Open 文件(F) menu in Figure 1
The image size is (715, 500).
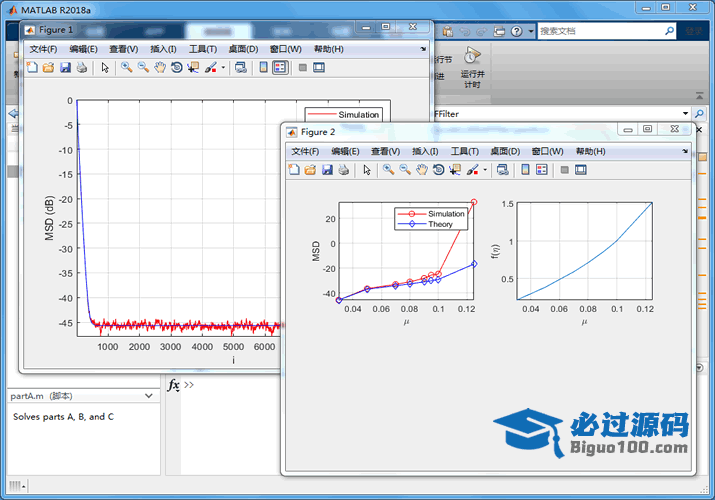pos(43,49)
